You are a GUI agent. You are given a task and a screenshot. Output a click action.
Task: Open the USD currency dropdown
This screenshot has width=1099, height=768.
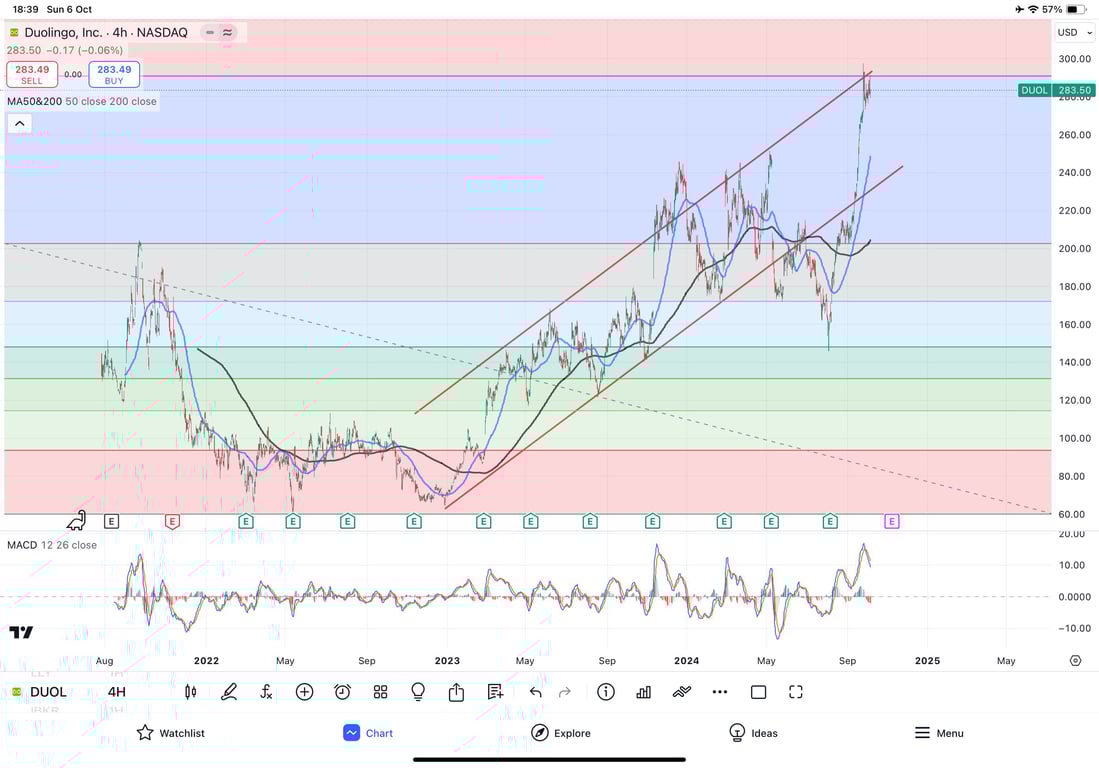pyautogui.click(x=1074, y=32)
